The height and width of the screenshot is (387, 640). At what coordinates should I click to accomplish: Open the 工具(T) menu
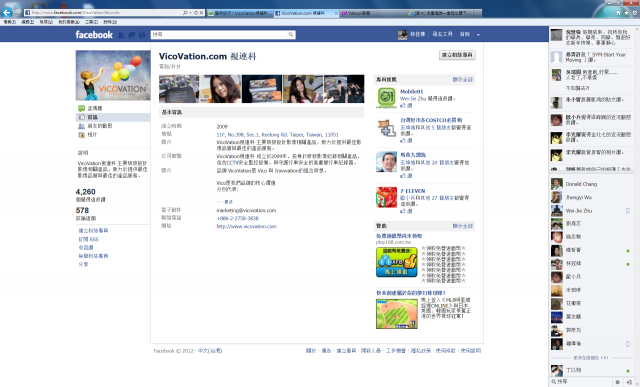click(91, 22)
